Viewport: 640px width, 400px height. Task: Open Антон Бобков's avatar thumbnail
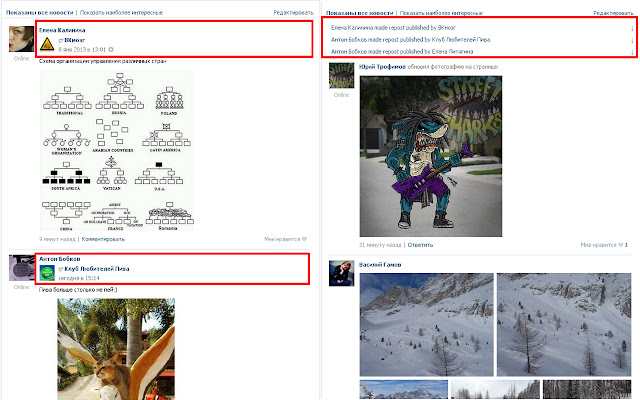tap(21, 268)
